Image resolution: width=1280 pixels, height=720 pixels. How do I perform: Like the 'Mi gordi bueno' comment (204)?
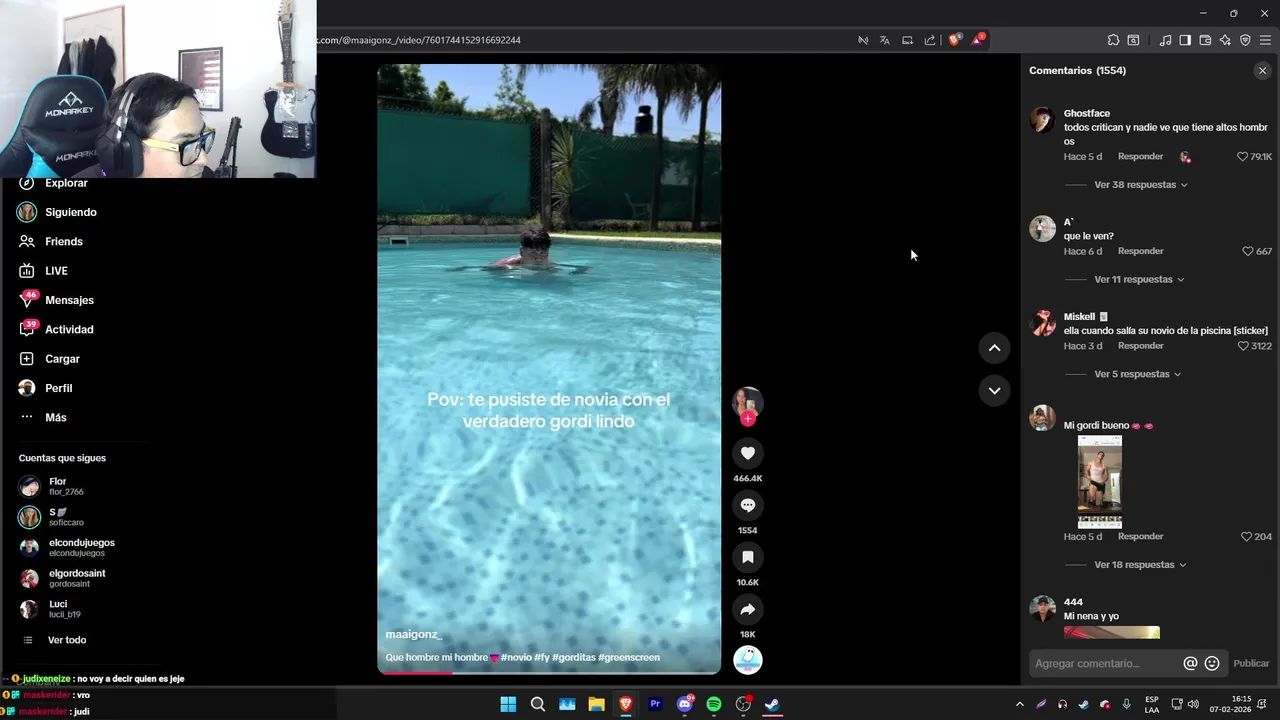pos(1246,537)
